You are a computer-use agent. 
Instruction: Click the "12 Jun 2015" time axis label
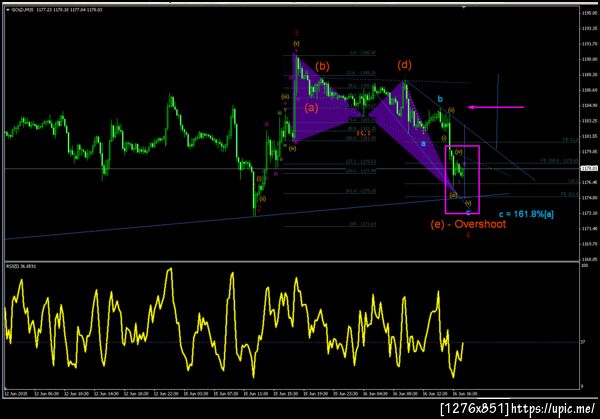tap(16, 393)
